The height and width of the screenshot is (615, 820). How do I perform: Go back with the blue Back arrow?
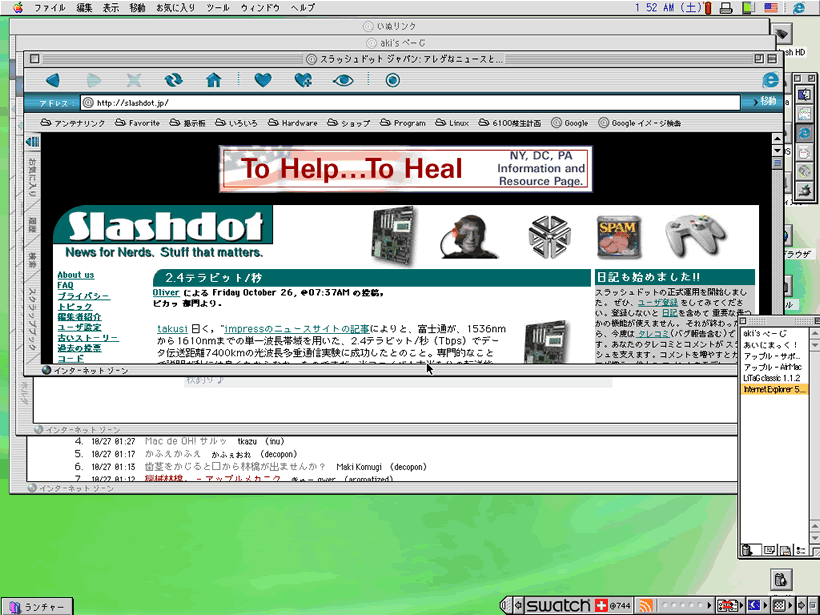[53, 80]
